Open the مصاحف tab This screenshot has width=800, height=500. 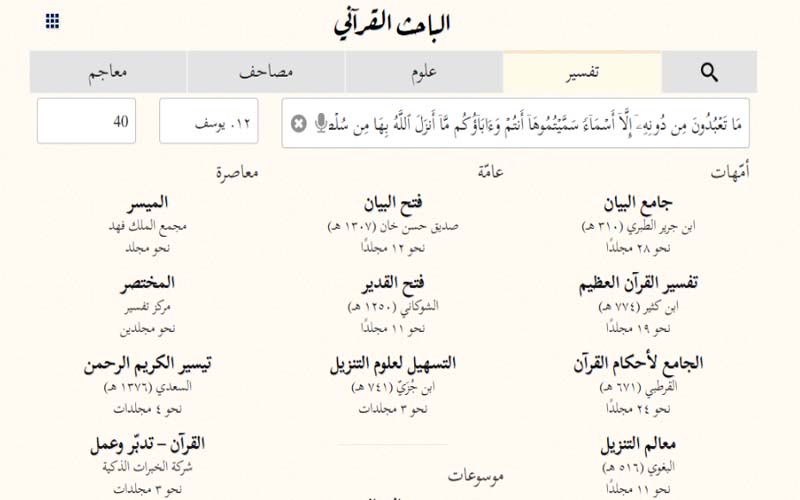266,72
